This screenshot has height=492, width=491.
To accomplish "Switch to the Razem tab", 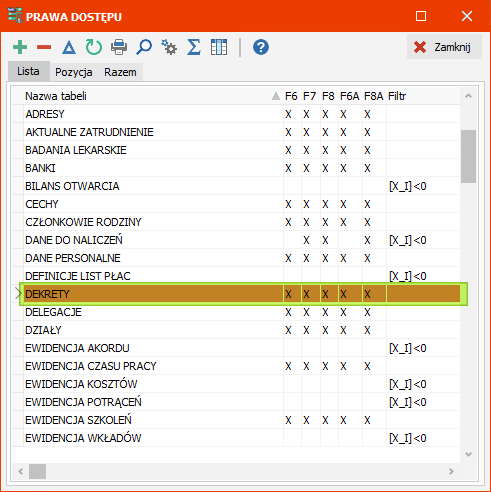I will pyautogui.click(x=120, y=72).
